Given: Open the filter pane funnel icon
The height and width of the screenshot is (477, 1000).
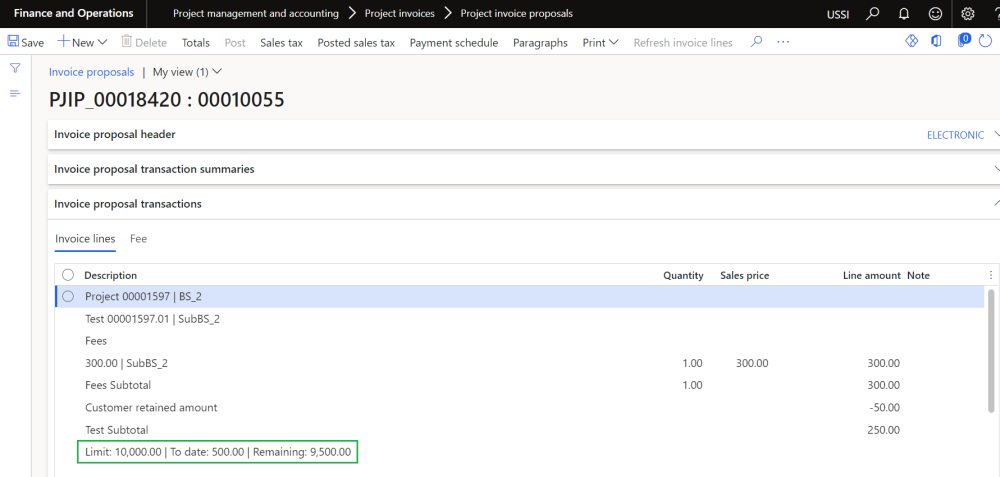Looking at the screenshot, I should 15,68.
